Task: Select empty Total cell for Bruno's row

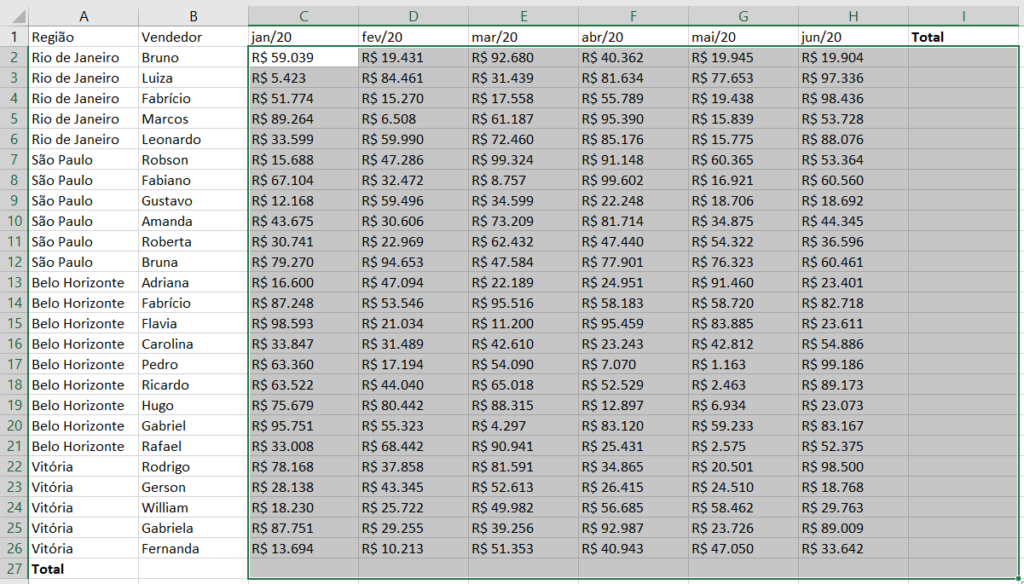Action: coord(963,57)
